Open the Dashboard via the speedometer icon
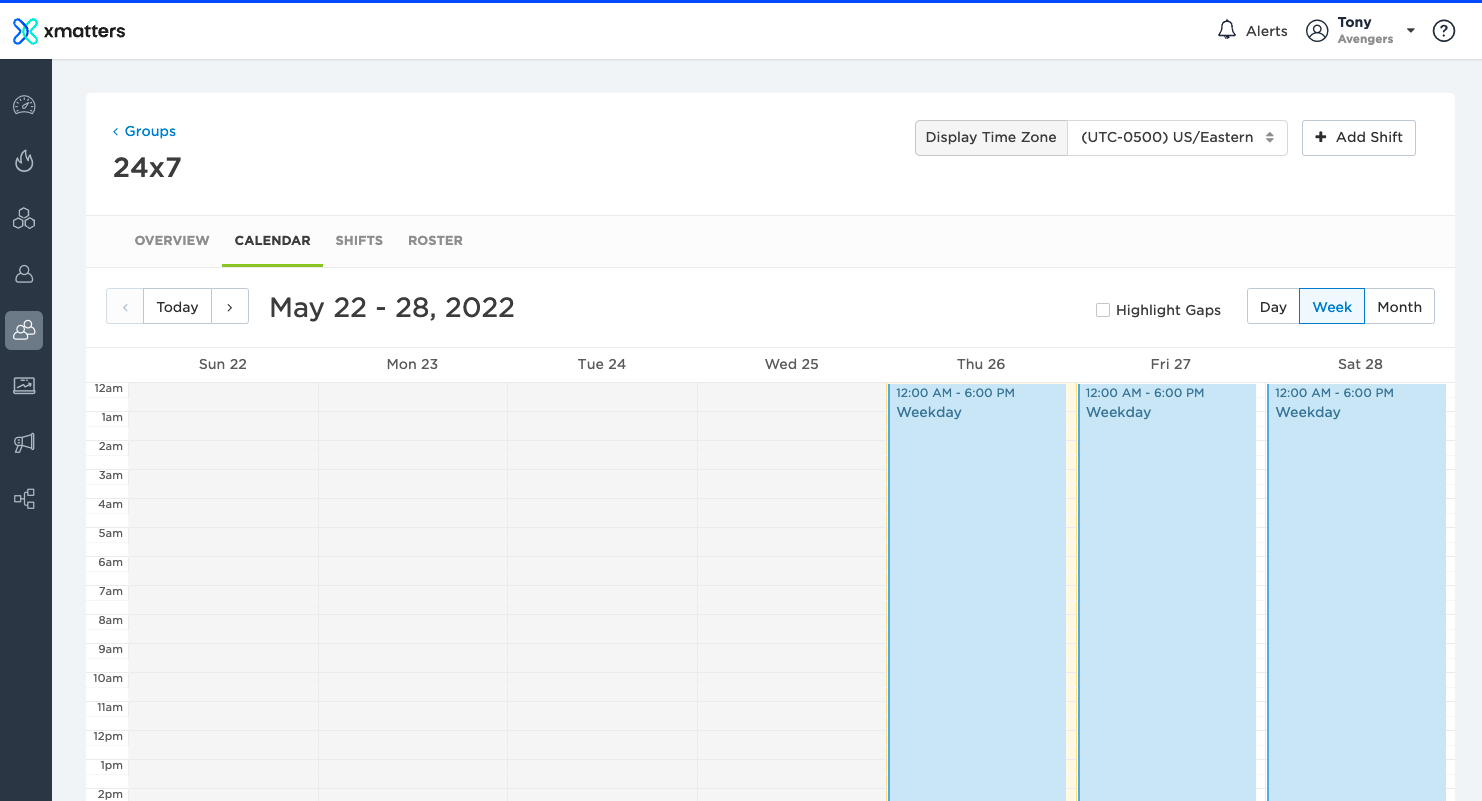The width and height of the screenshot is (1482, 801). [24, 104]
